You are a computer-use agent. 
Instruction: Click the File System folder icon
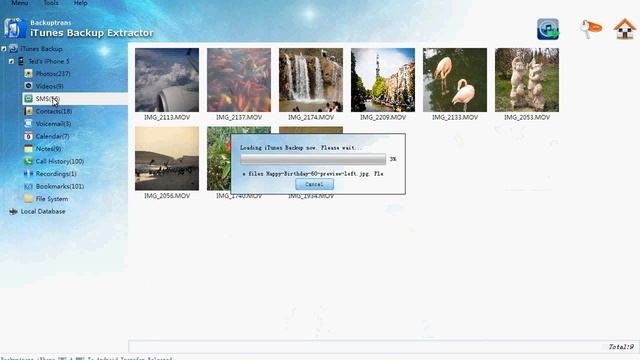pos(28,199)
